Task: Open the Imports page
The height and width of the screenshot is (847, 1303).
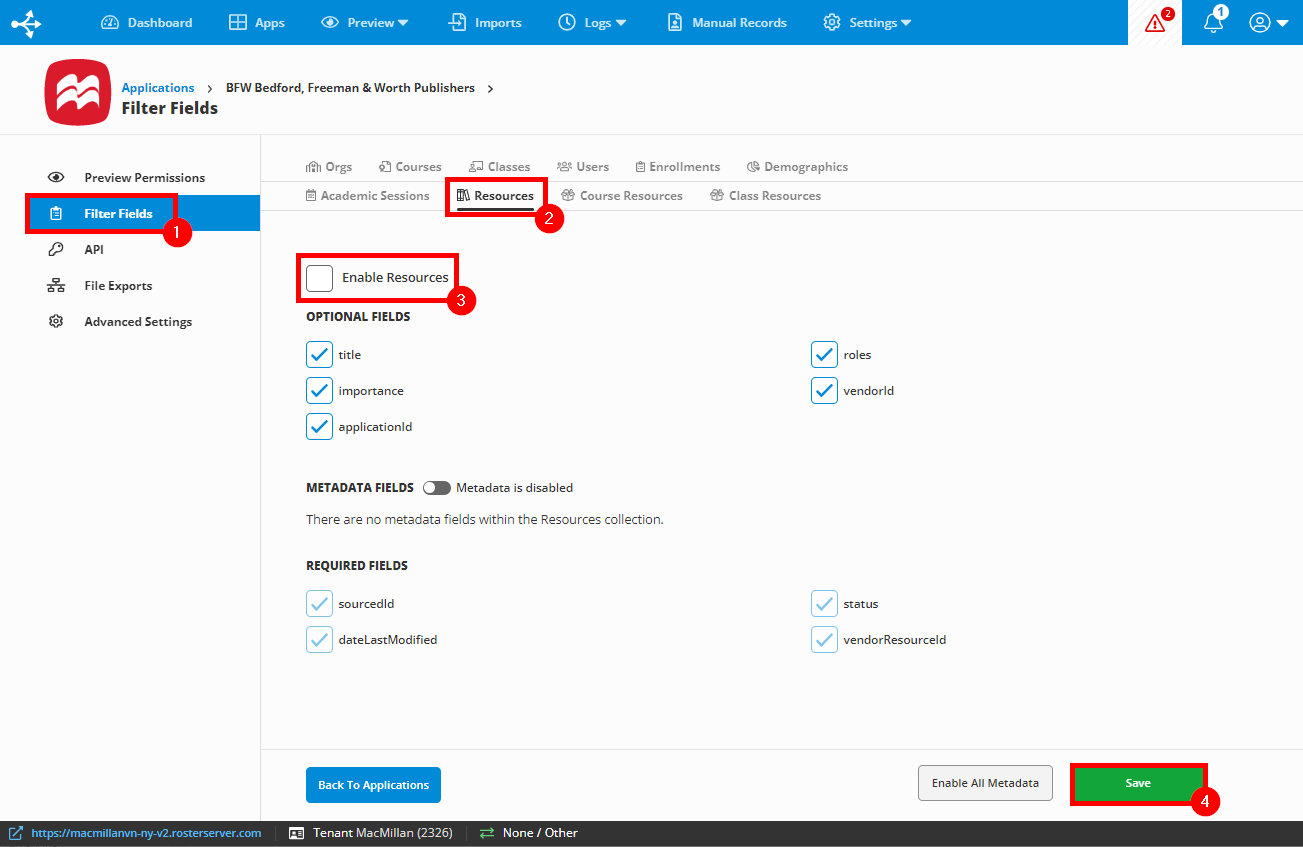Action: [484, 22]
